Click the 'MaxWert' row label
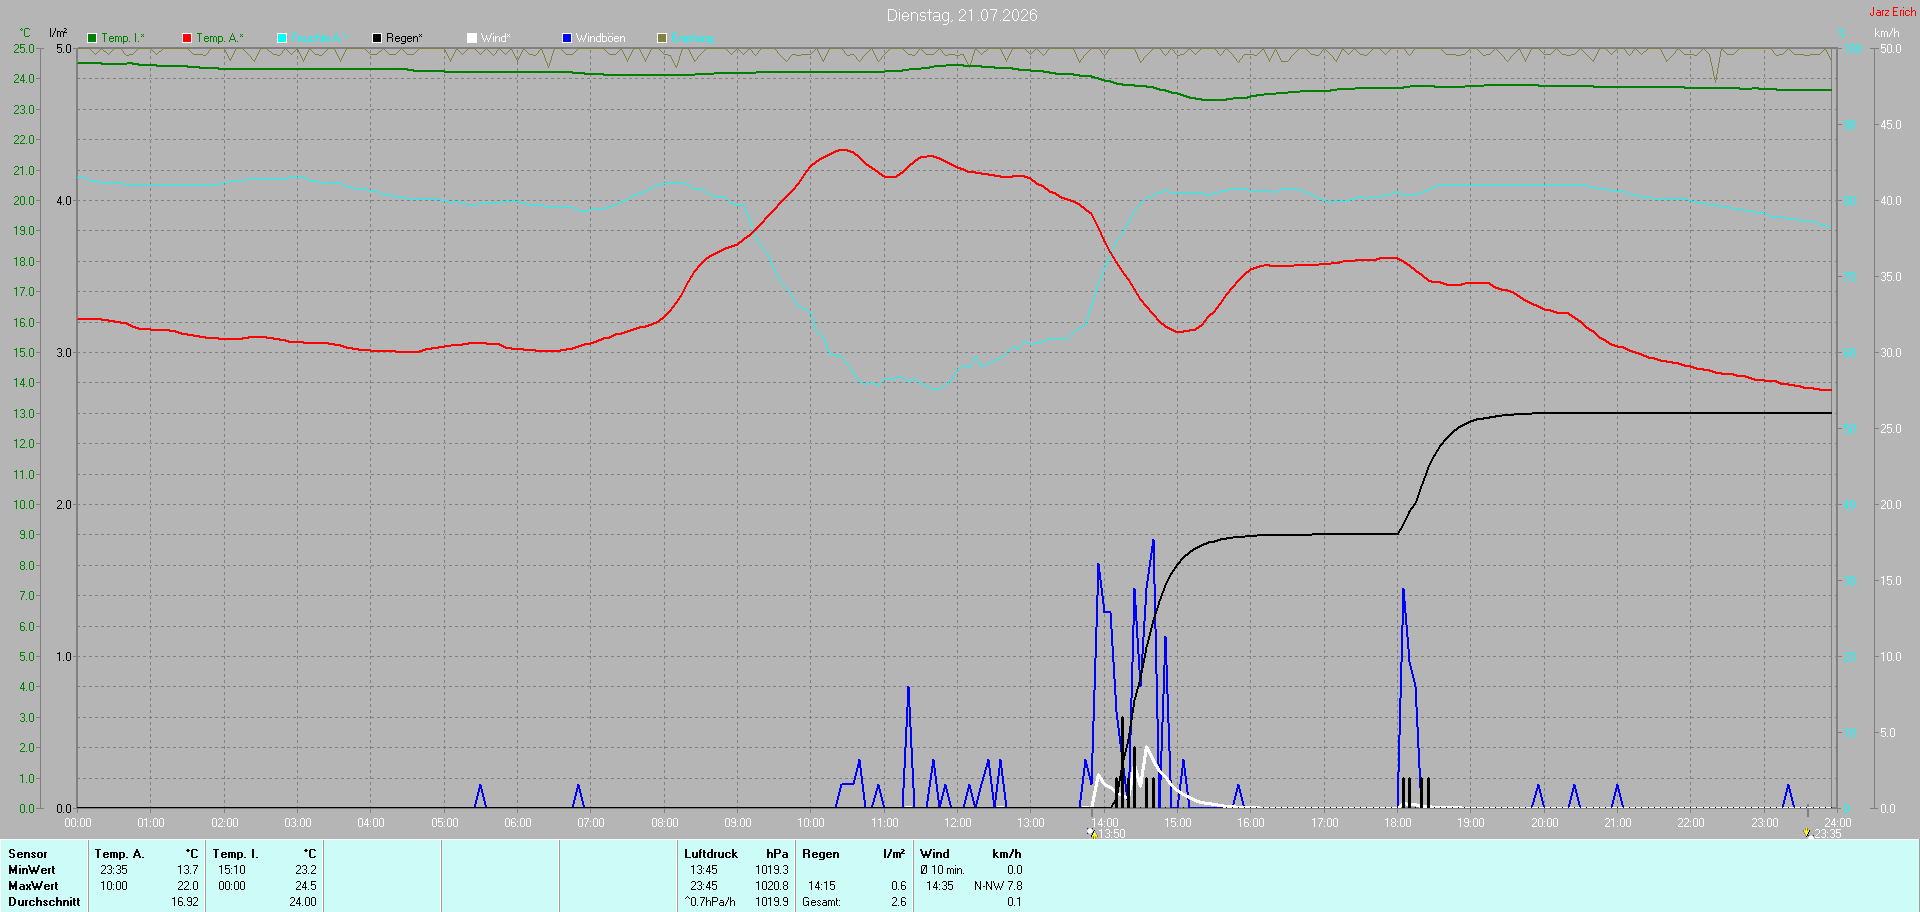Image resolution: width=1920 pixels, height=912 pixels. 33,886
